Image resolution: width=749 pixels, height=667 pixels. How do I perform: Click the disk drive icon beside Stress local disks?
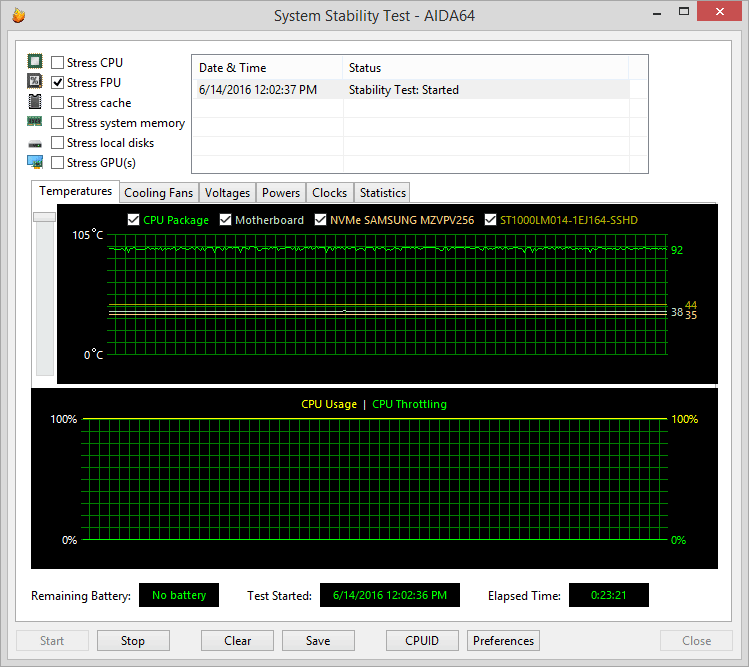pos(34,143)
